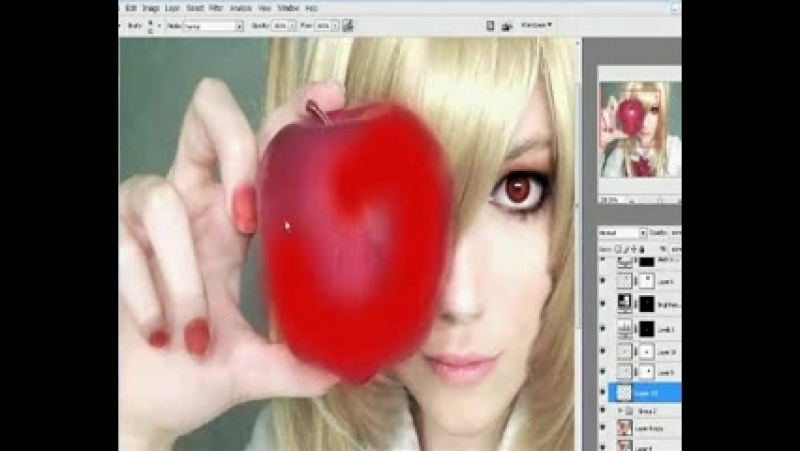Select the highlighted layer's thumbnail
Screen dimensions: 800x451
click(x=625, y=393)
